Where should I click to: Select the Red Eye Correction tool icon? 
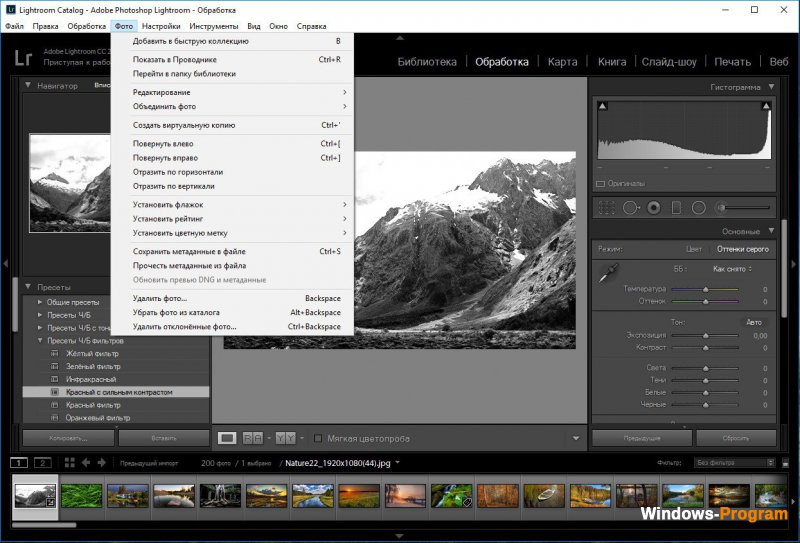(654, 208)
